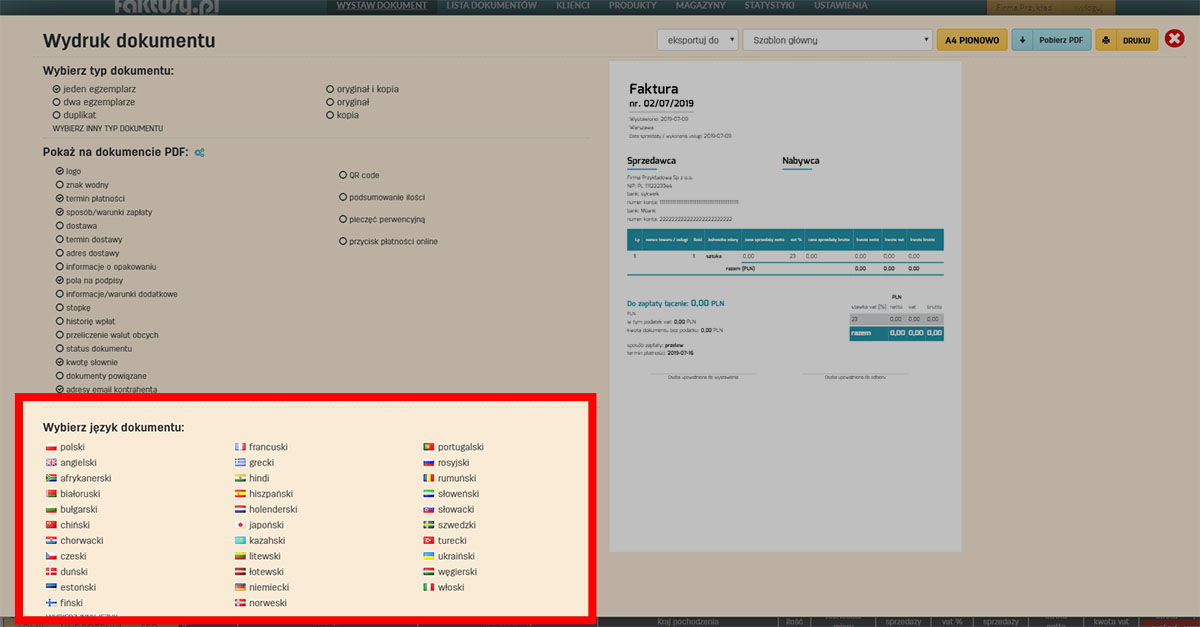Image resolution: width=1200 pixels, height=627 pixels.
Task: Toggle the 'znak wodny' checkbox
Action: pyautogui.click(x=59, y=185)
